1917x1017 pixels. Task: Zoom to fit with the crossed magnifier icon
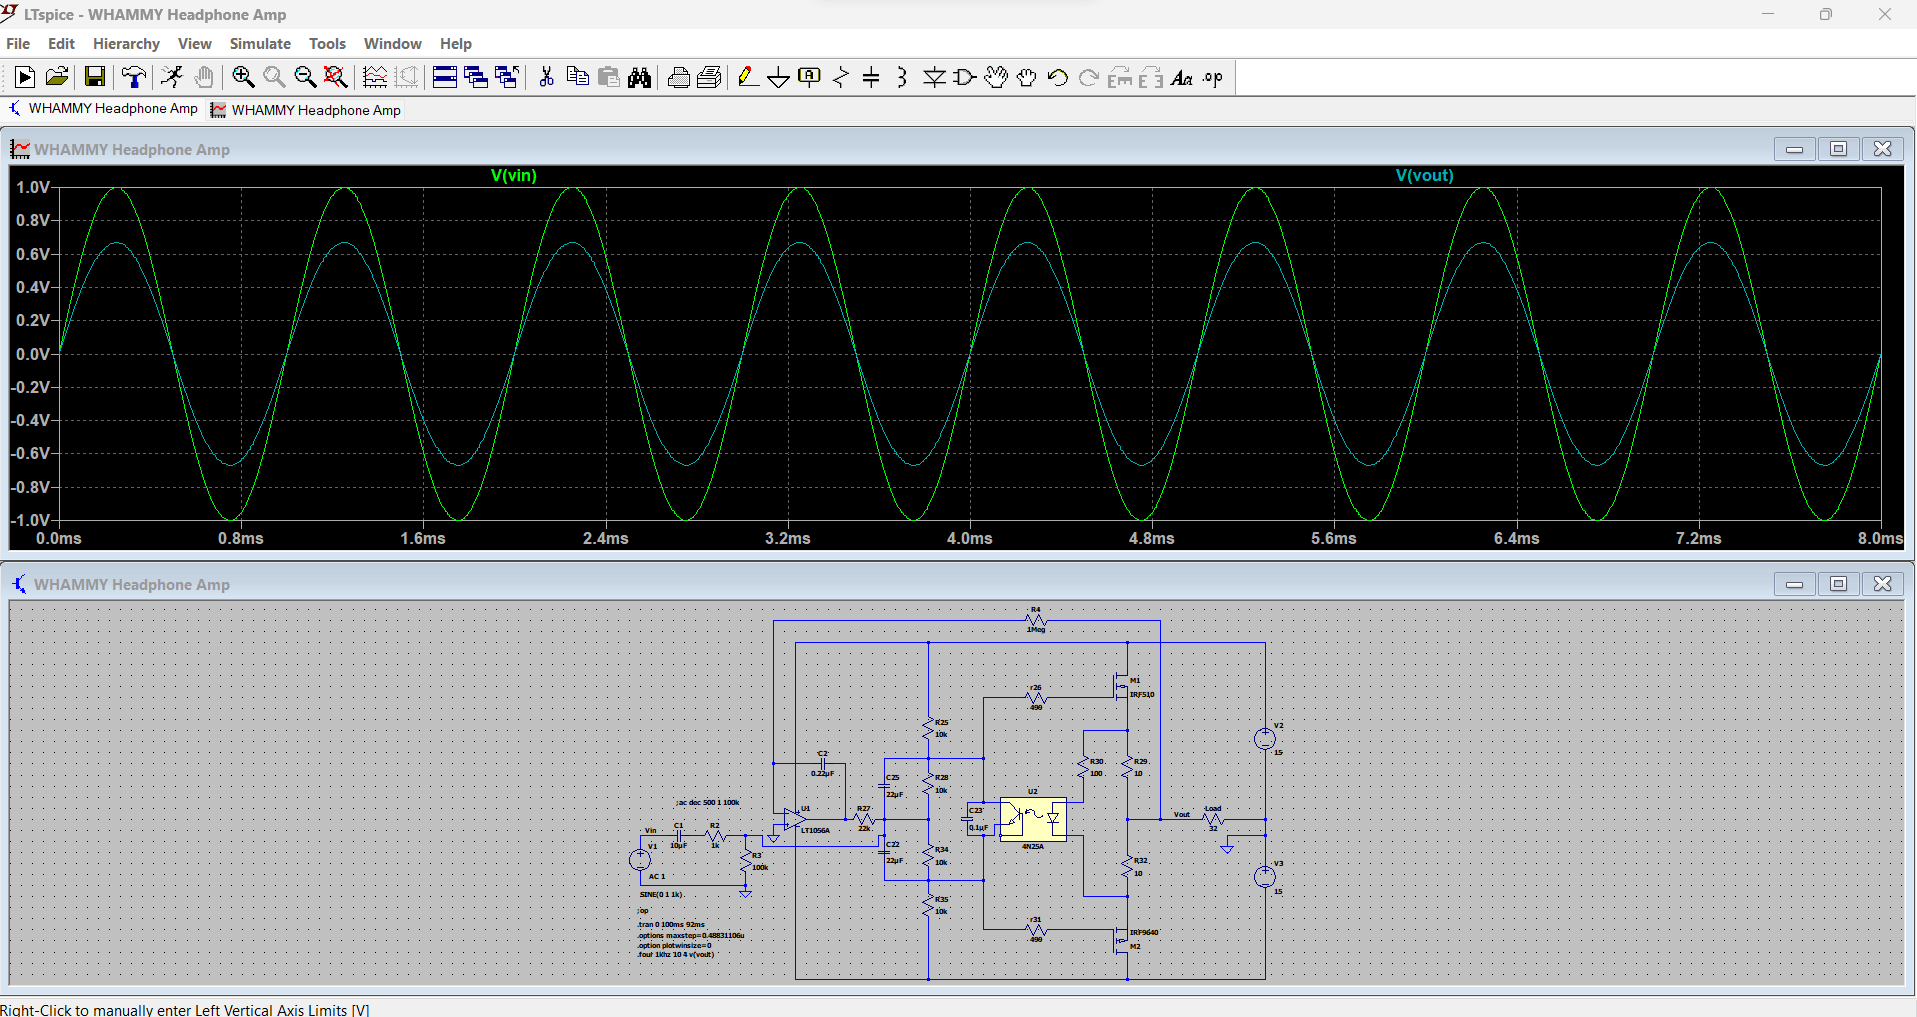[x=336, y=77]
